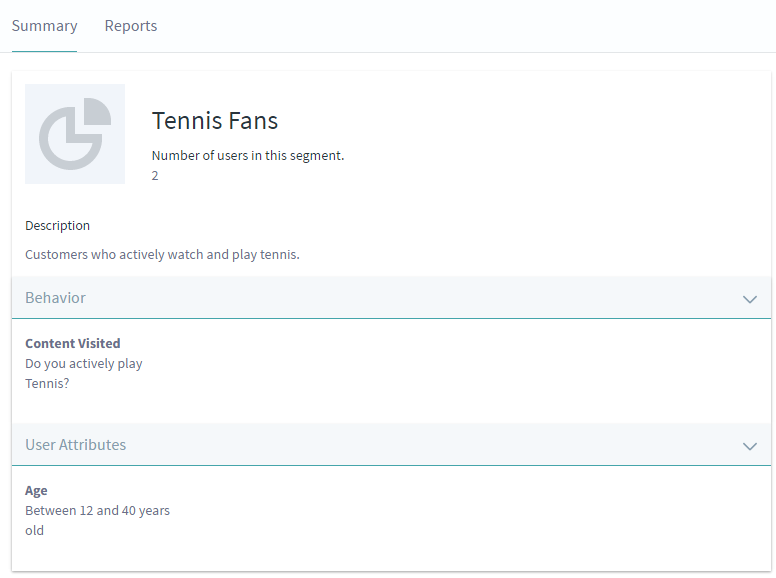Click the Behavior section header
Screen dimensions: 776x578
pos(391,297)
